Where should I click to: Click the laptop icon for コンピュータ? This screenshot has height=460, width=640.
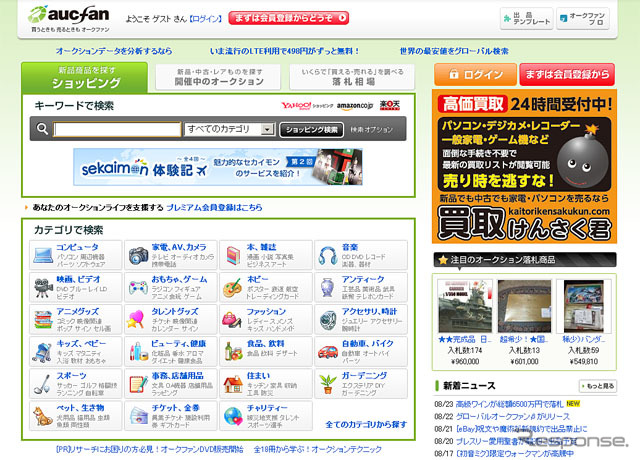point(43,255)
